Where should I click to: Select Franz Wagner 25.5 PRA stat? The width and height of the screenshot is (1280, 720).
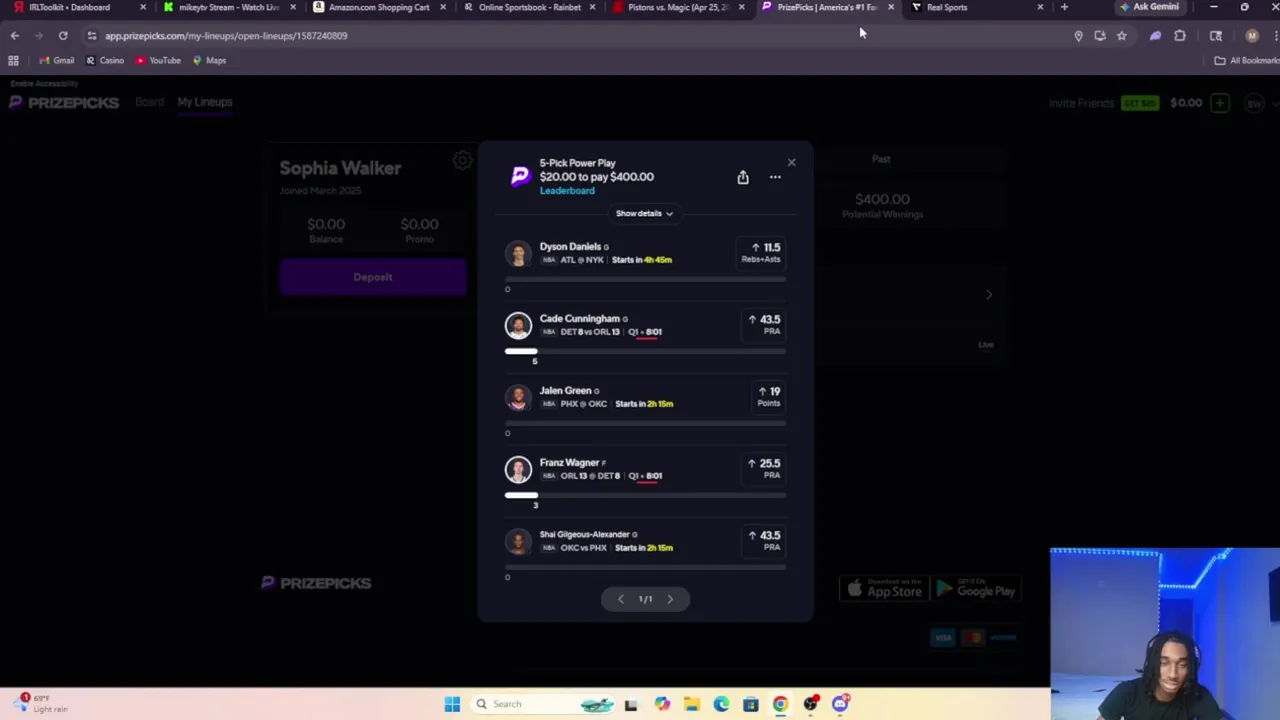point(764,469)
